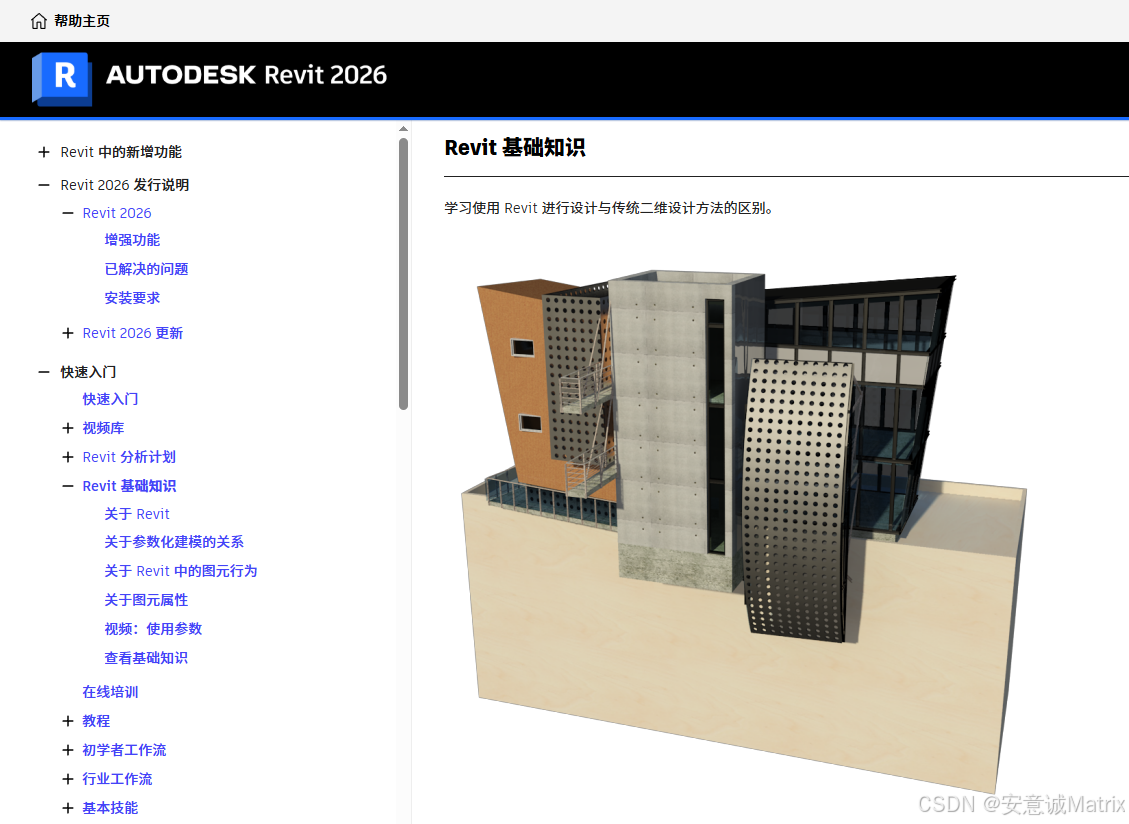Collapse the Revit 2026 sub-node

(68, 213)
